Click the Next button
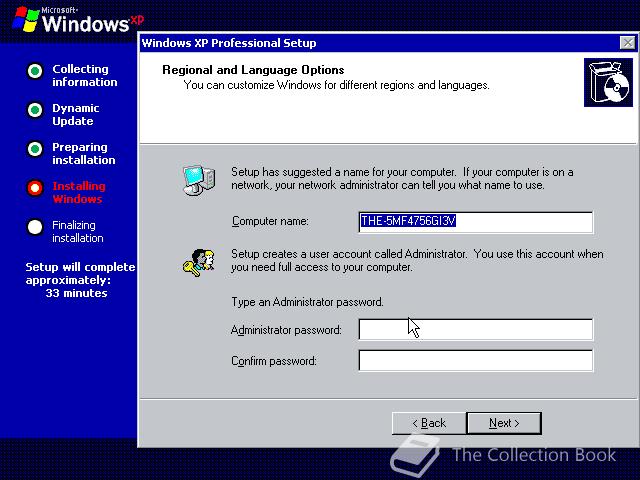The width and height of the screenshot is (640, 480). pos(504,423)
